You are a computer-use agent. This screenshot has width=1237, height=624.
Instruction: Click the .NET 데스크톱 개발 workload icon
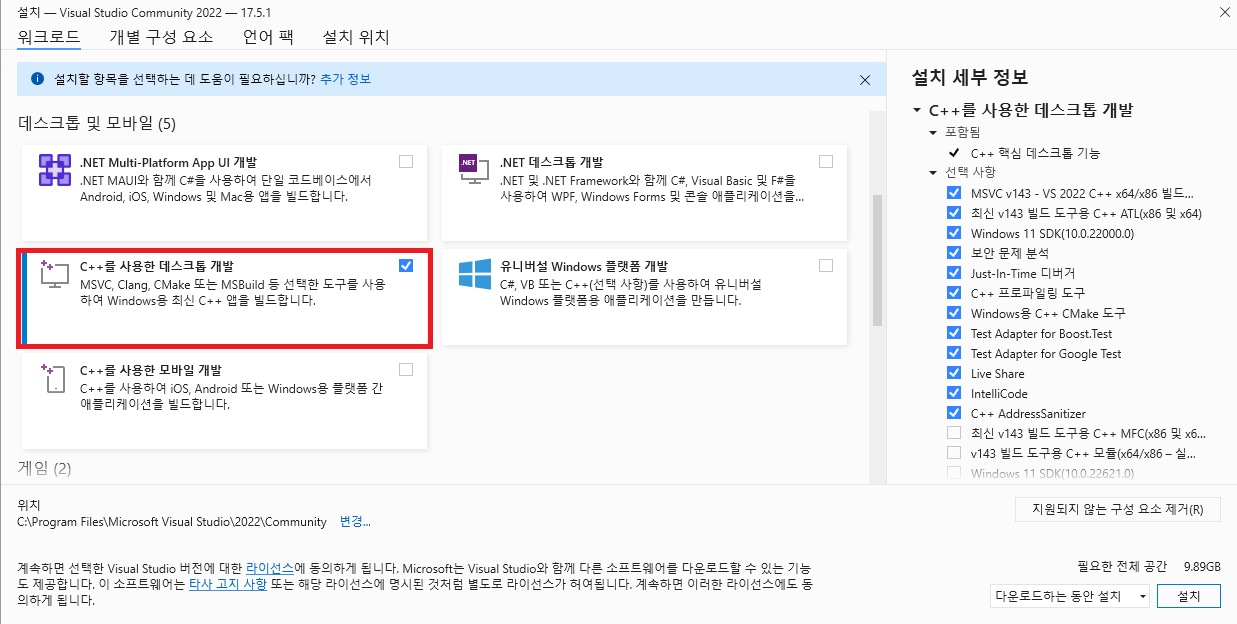pyautogui.click(x=473, y=170)
